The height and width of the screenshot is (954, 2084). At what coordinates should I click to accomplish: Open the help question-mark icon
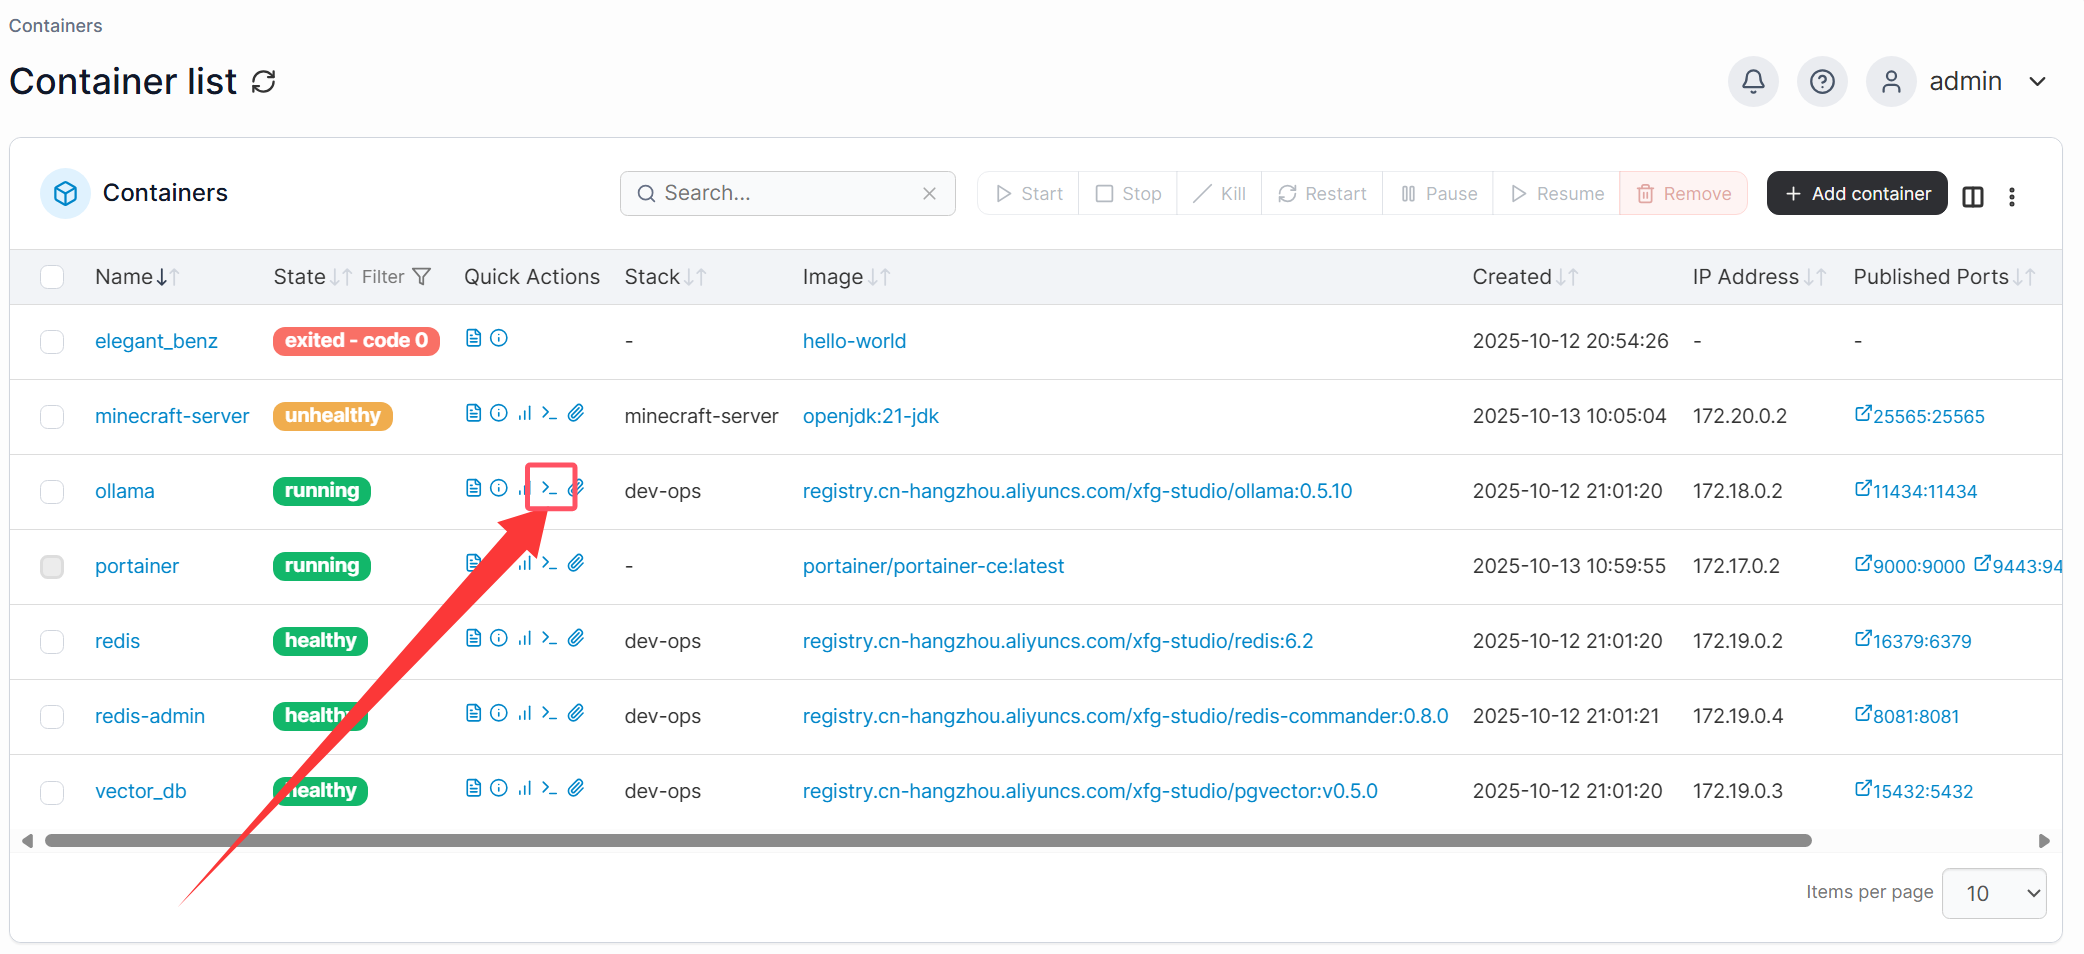[1821, 81]
